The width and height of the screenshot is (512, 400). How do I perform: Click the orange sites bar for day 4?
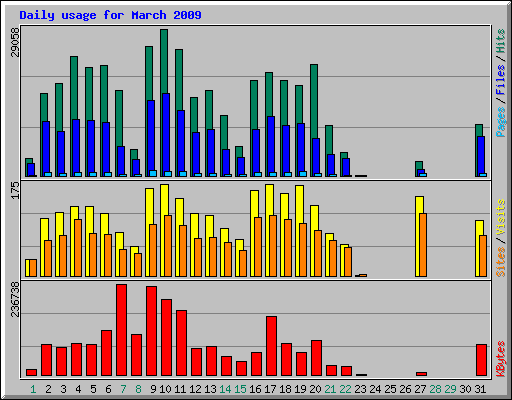[78, 248]
